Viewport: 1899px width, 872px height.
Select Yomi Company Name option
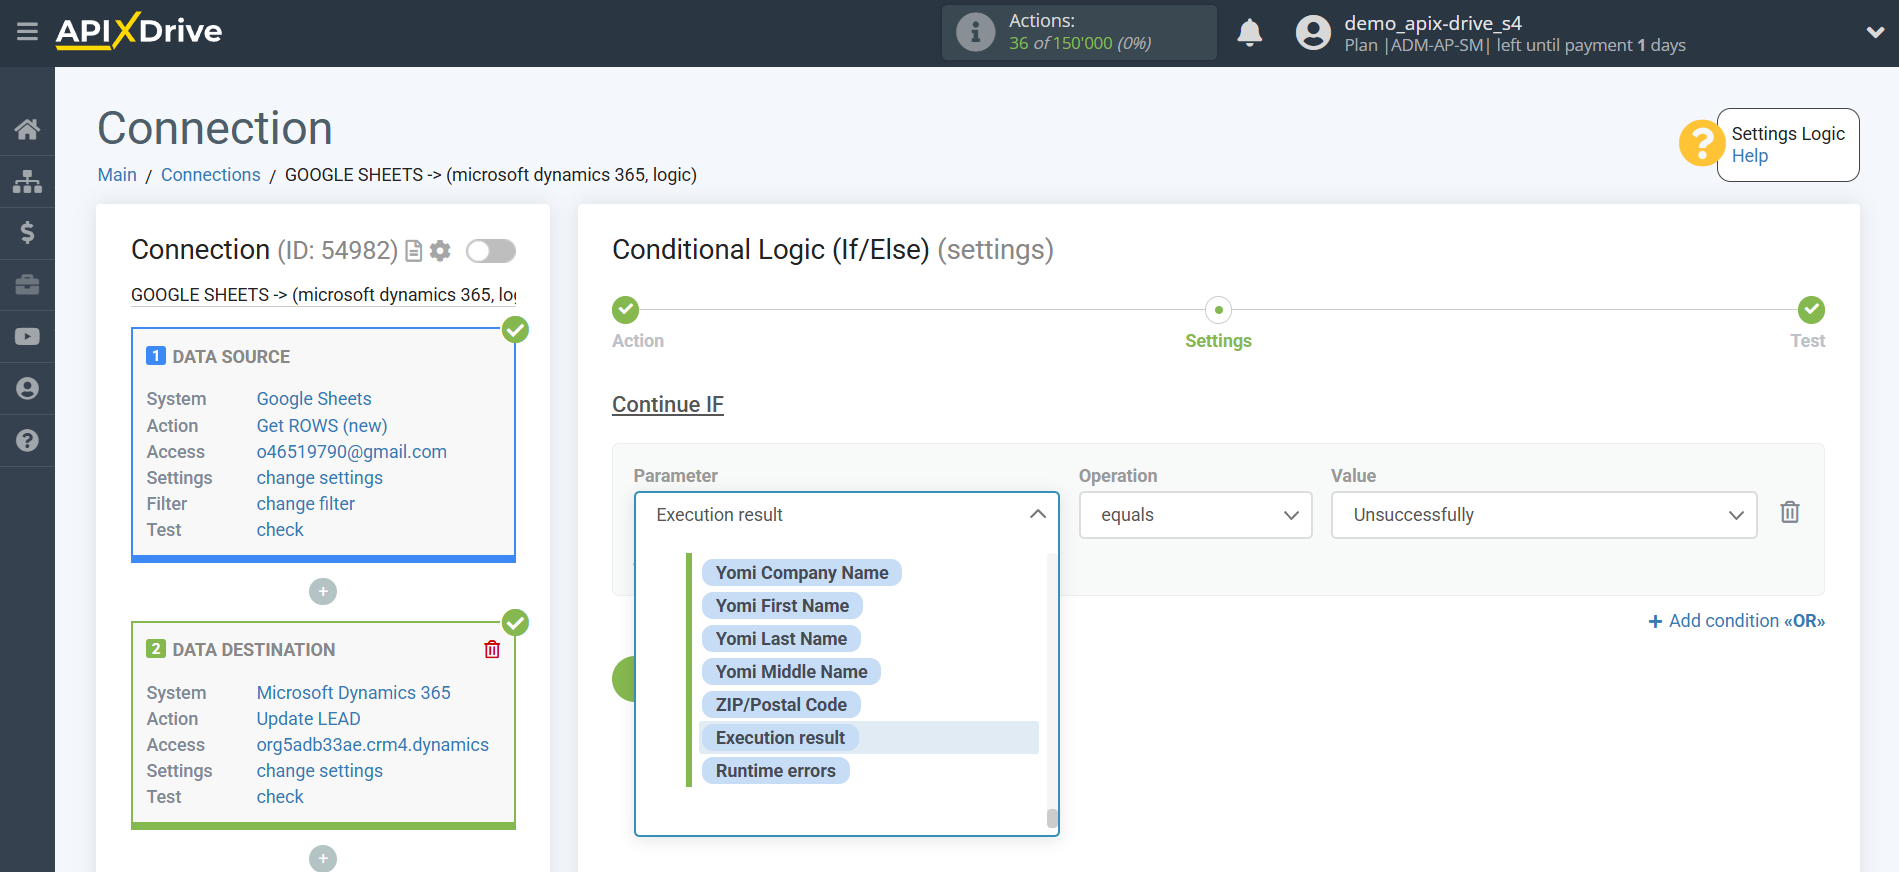pyautogui.click(x=802, y=573)
